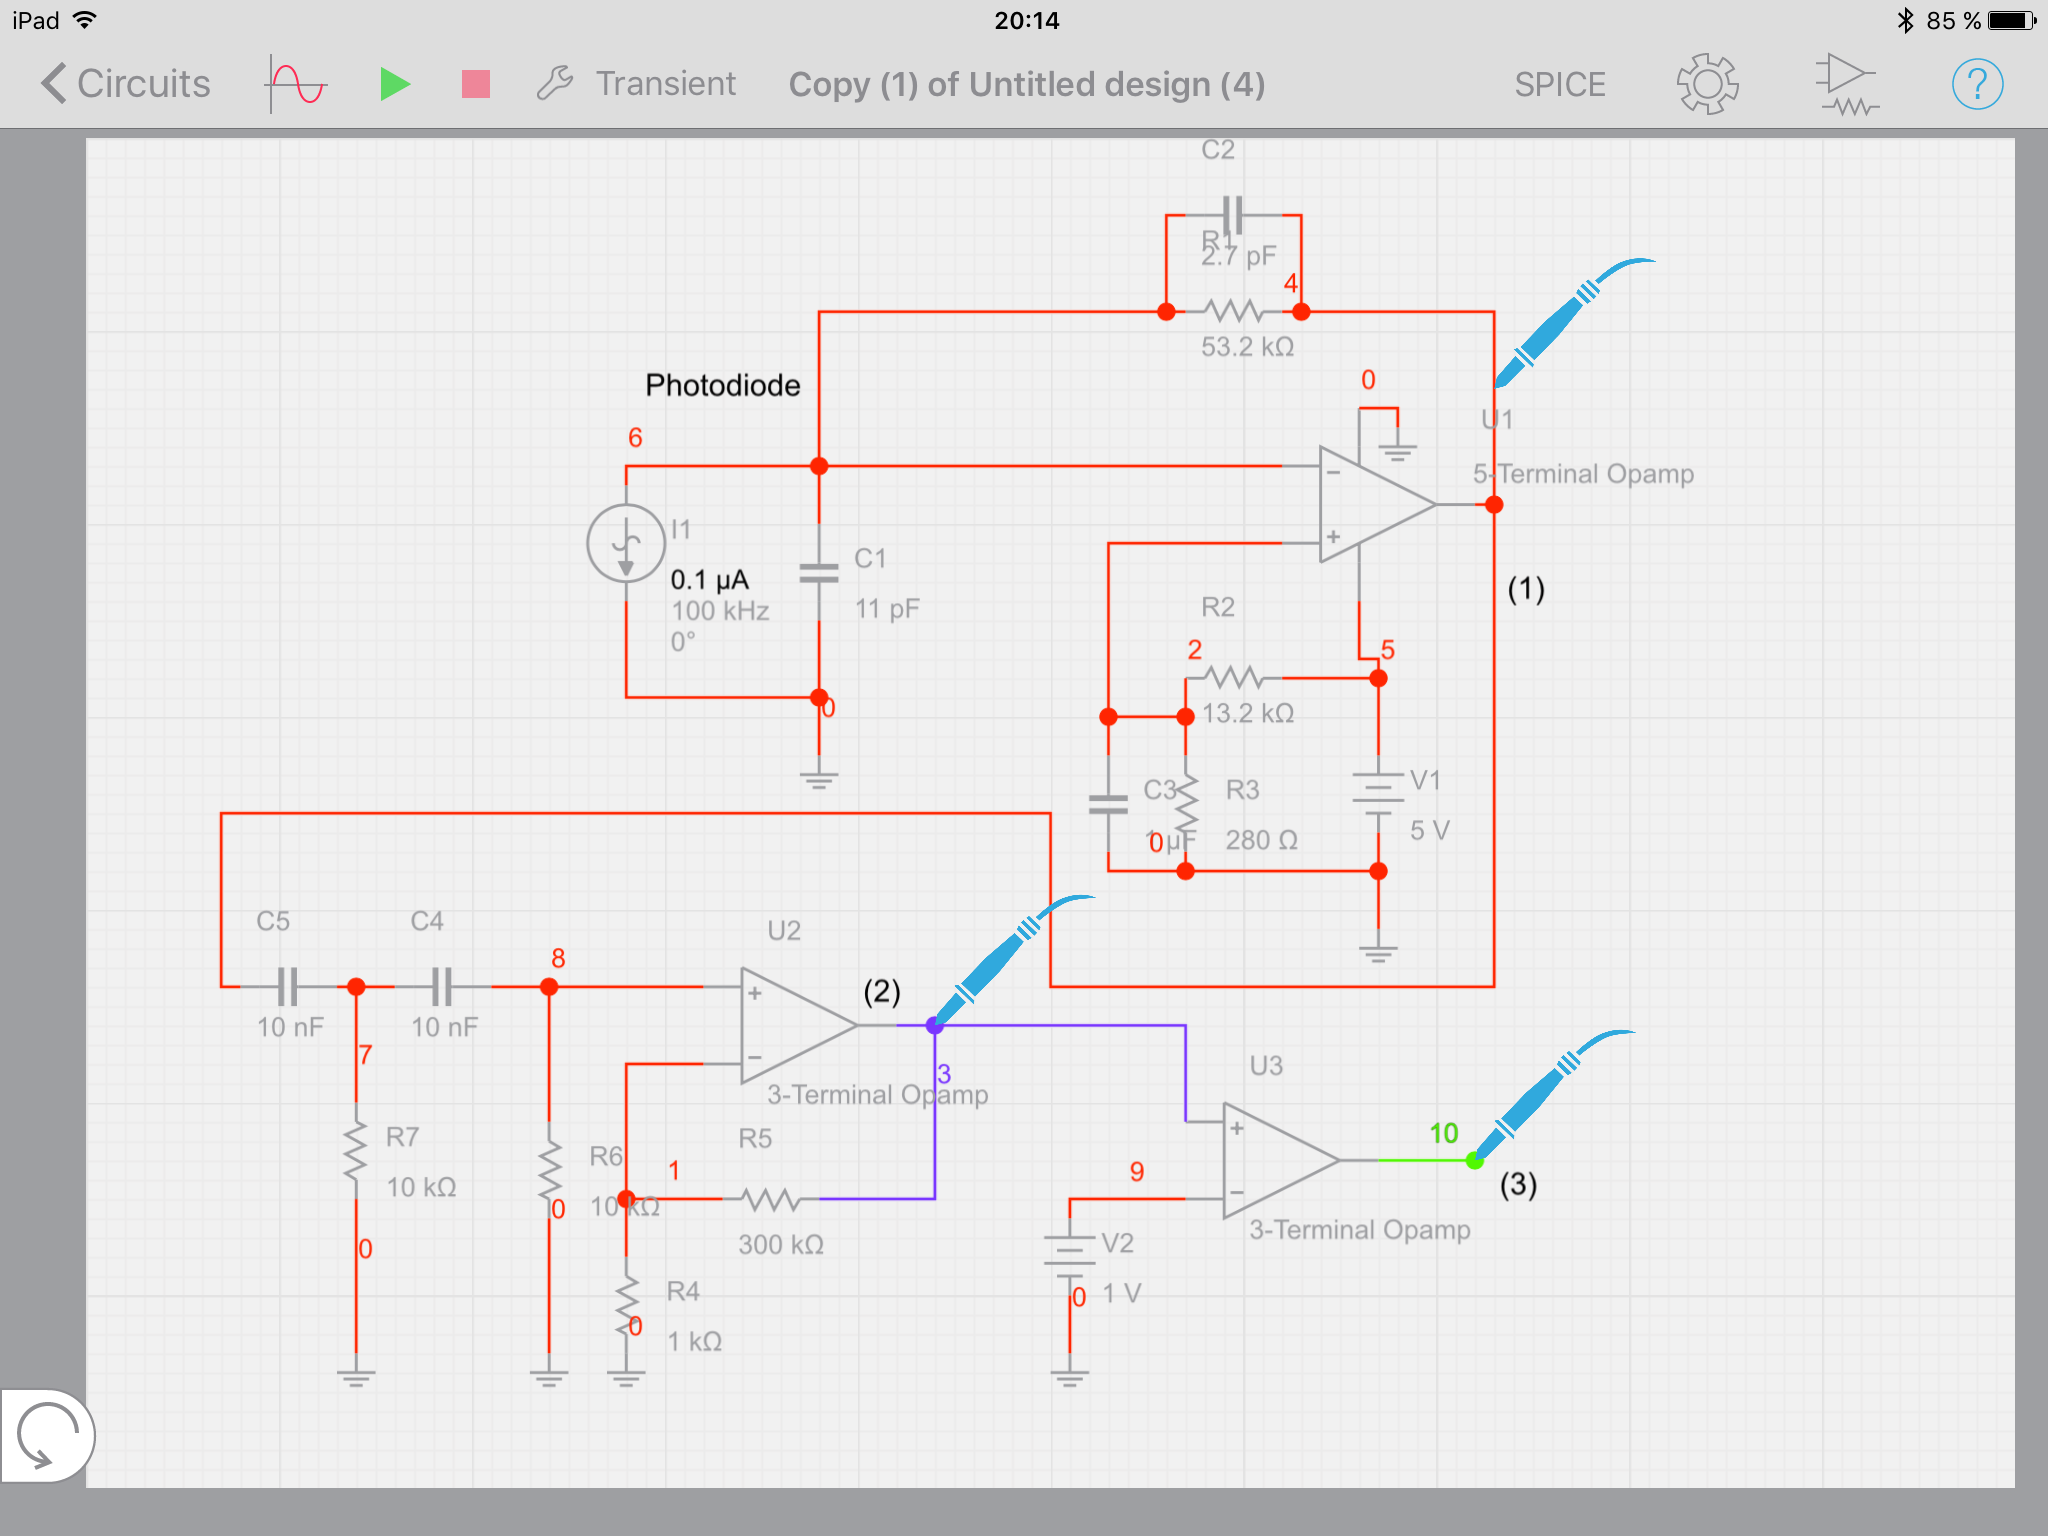Select capacitor C3 symbol
This screenshot has width=2048, height=1536.
1108,804
